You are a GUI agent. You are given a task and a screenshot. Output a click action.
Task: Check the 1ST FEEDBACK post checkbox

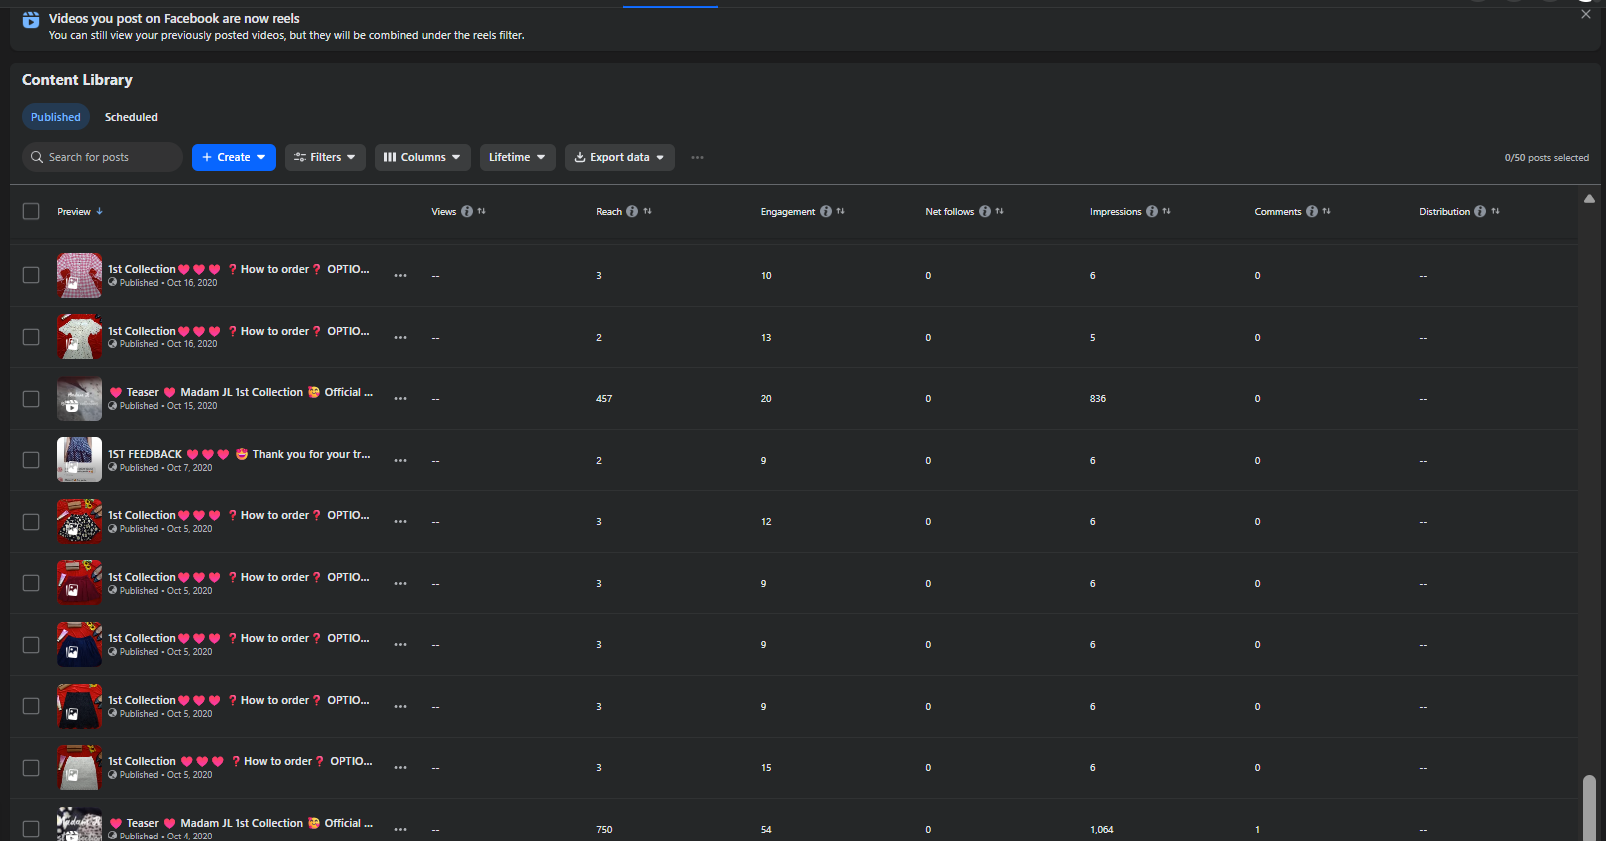point(31,460)
